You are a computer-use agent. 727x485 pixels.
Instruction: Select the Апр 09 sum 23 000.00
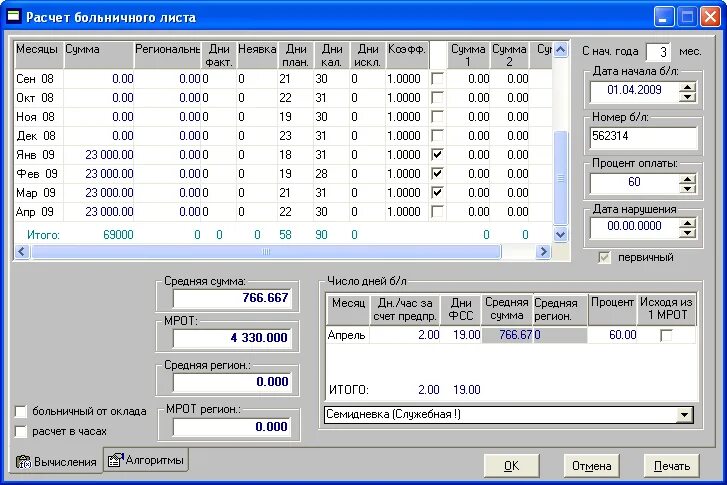(109, 212)
